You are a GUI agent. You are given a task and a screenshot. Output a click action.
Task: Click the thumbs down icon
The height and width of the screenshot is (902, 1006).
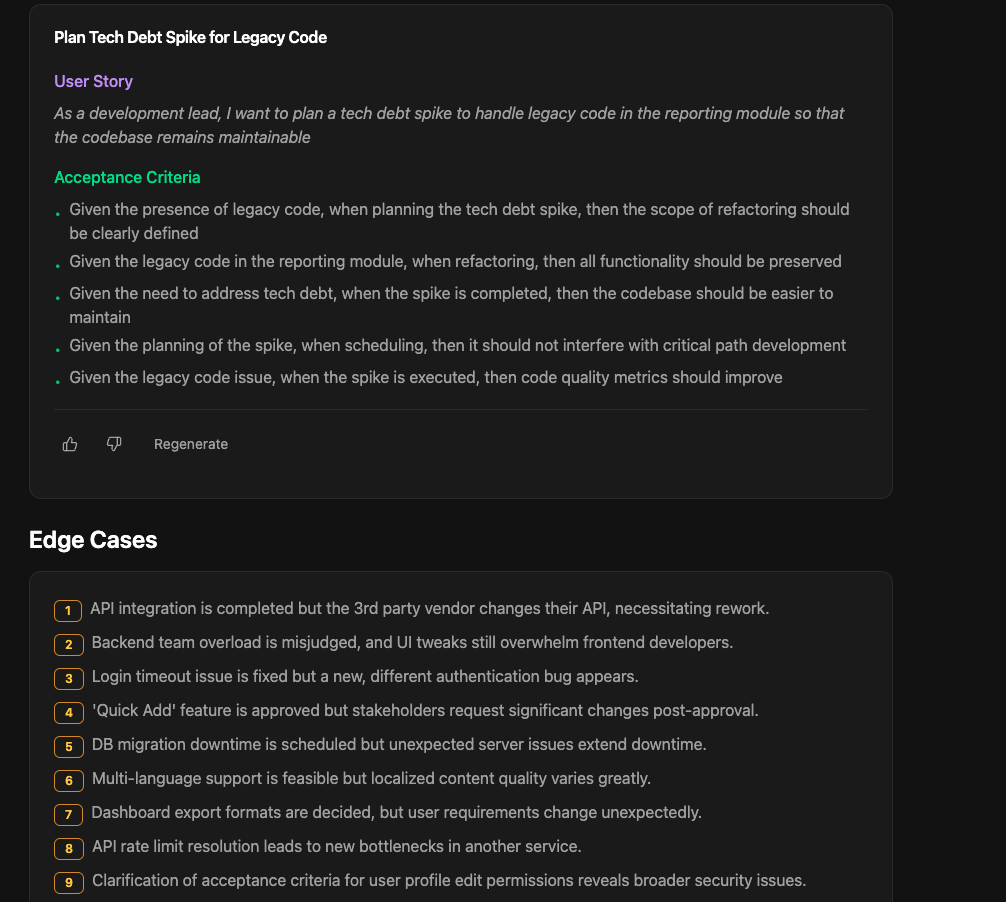tap(114, 444)
